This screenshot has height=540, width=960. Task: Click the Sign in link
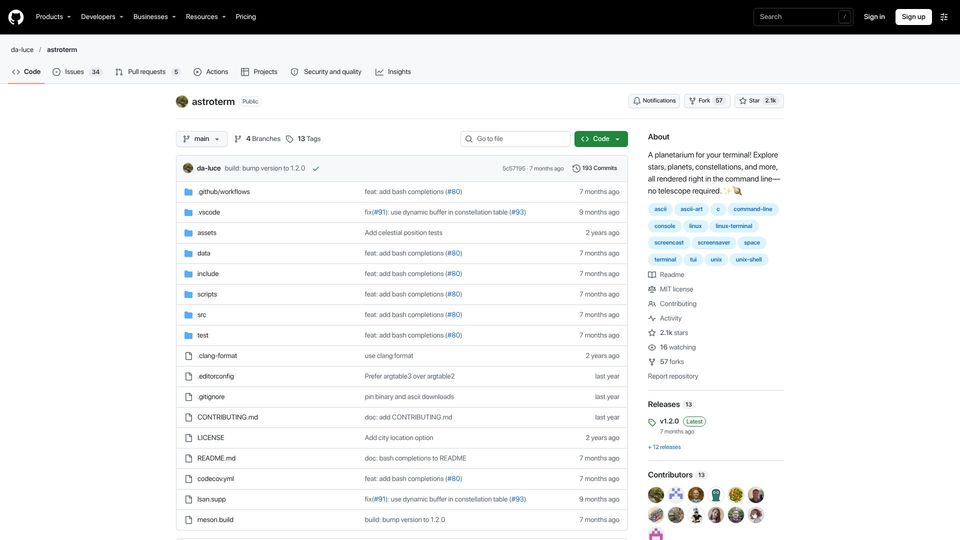click(x=874, y=17)
